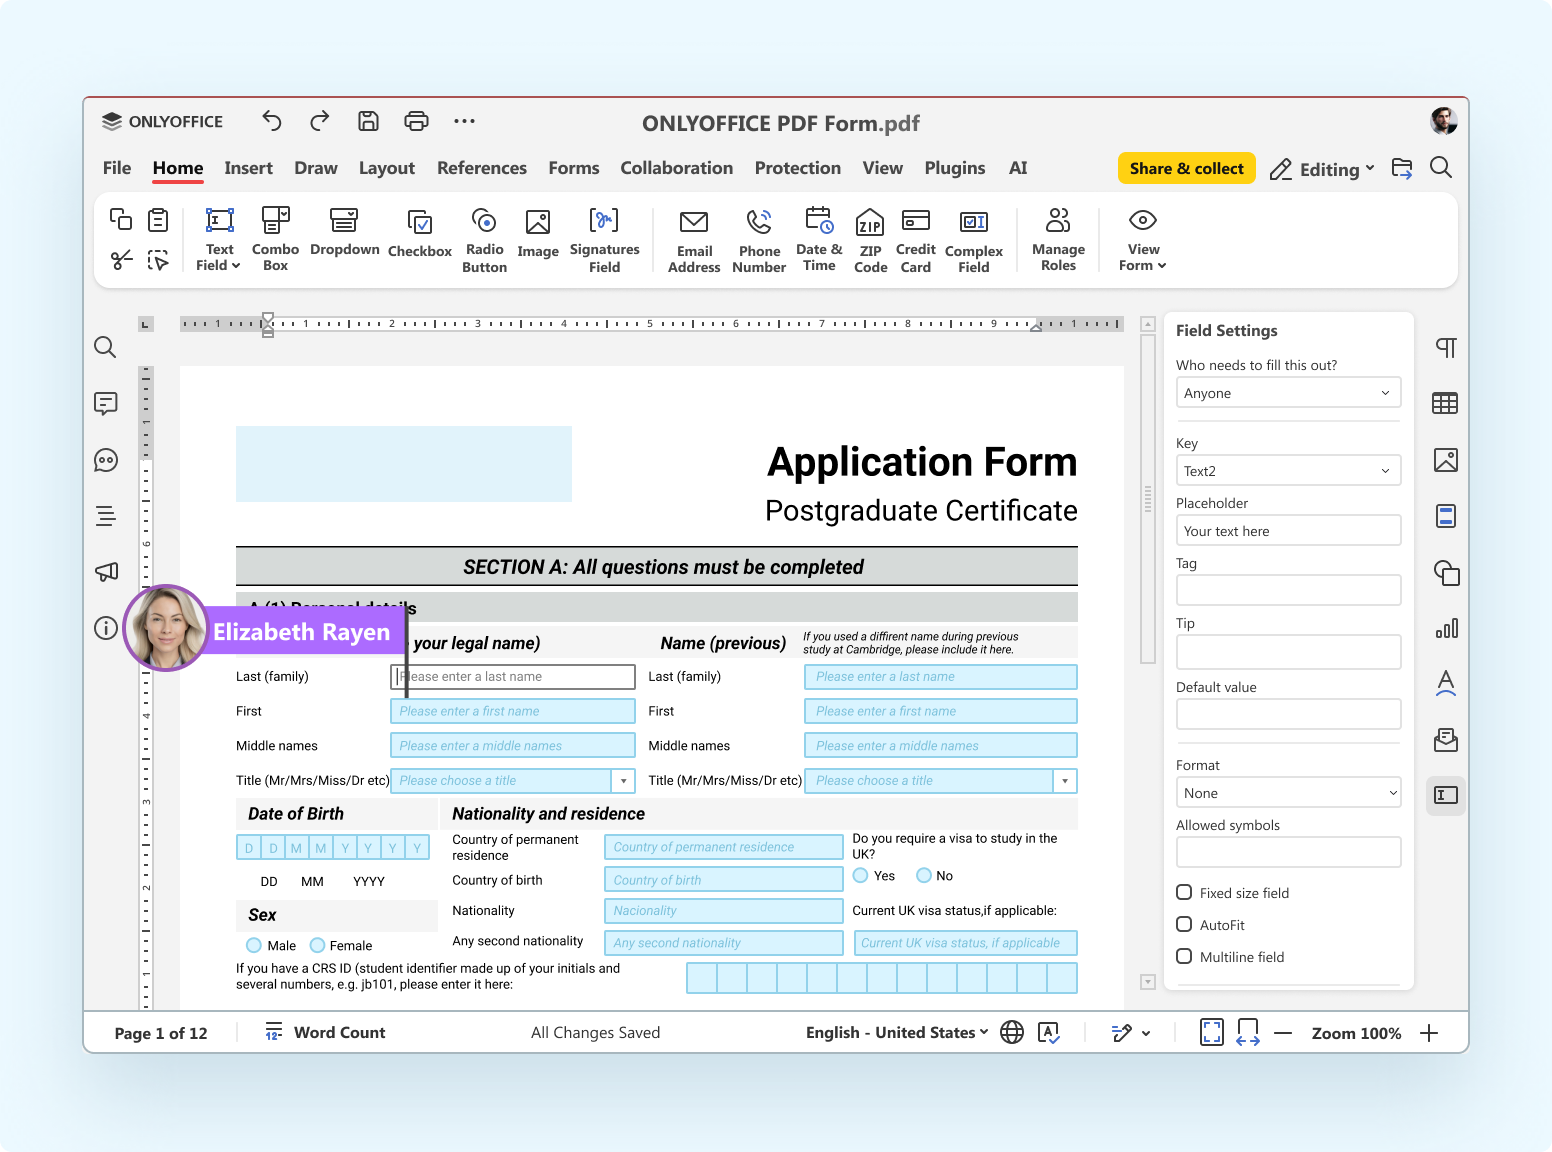This screenshot has height=1152, width=1552.
Task: Click the Paste clipboard icon
Action: coord(158,219)
